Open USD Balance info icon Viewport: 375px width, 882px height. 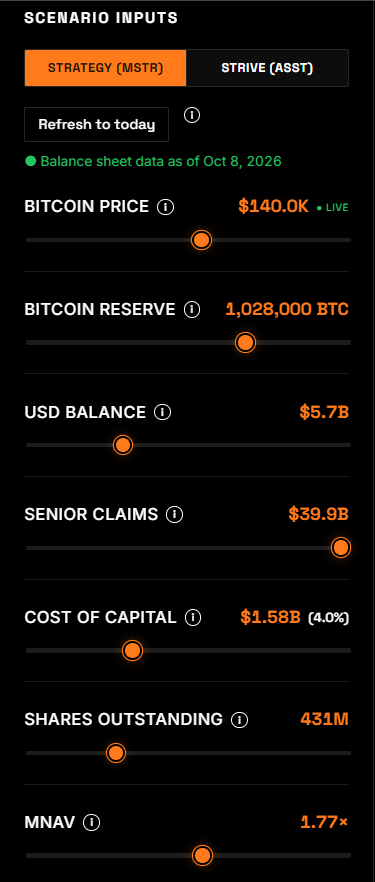click(x=162, y=412)
